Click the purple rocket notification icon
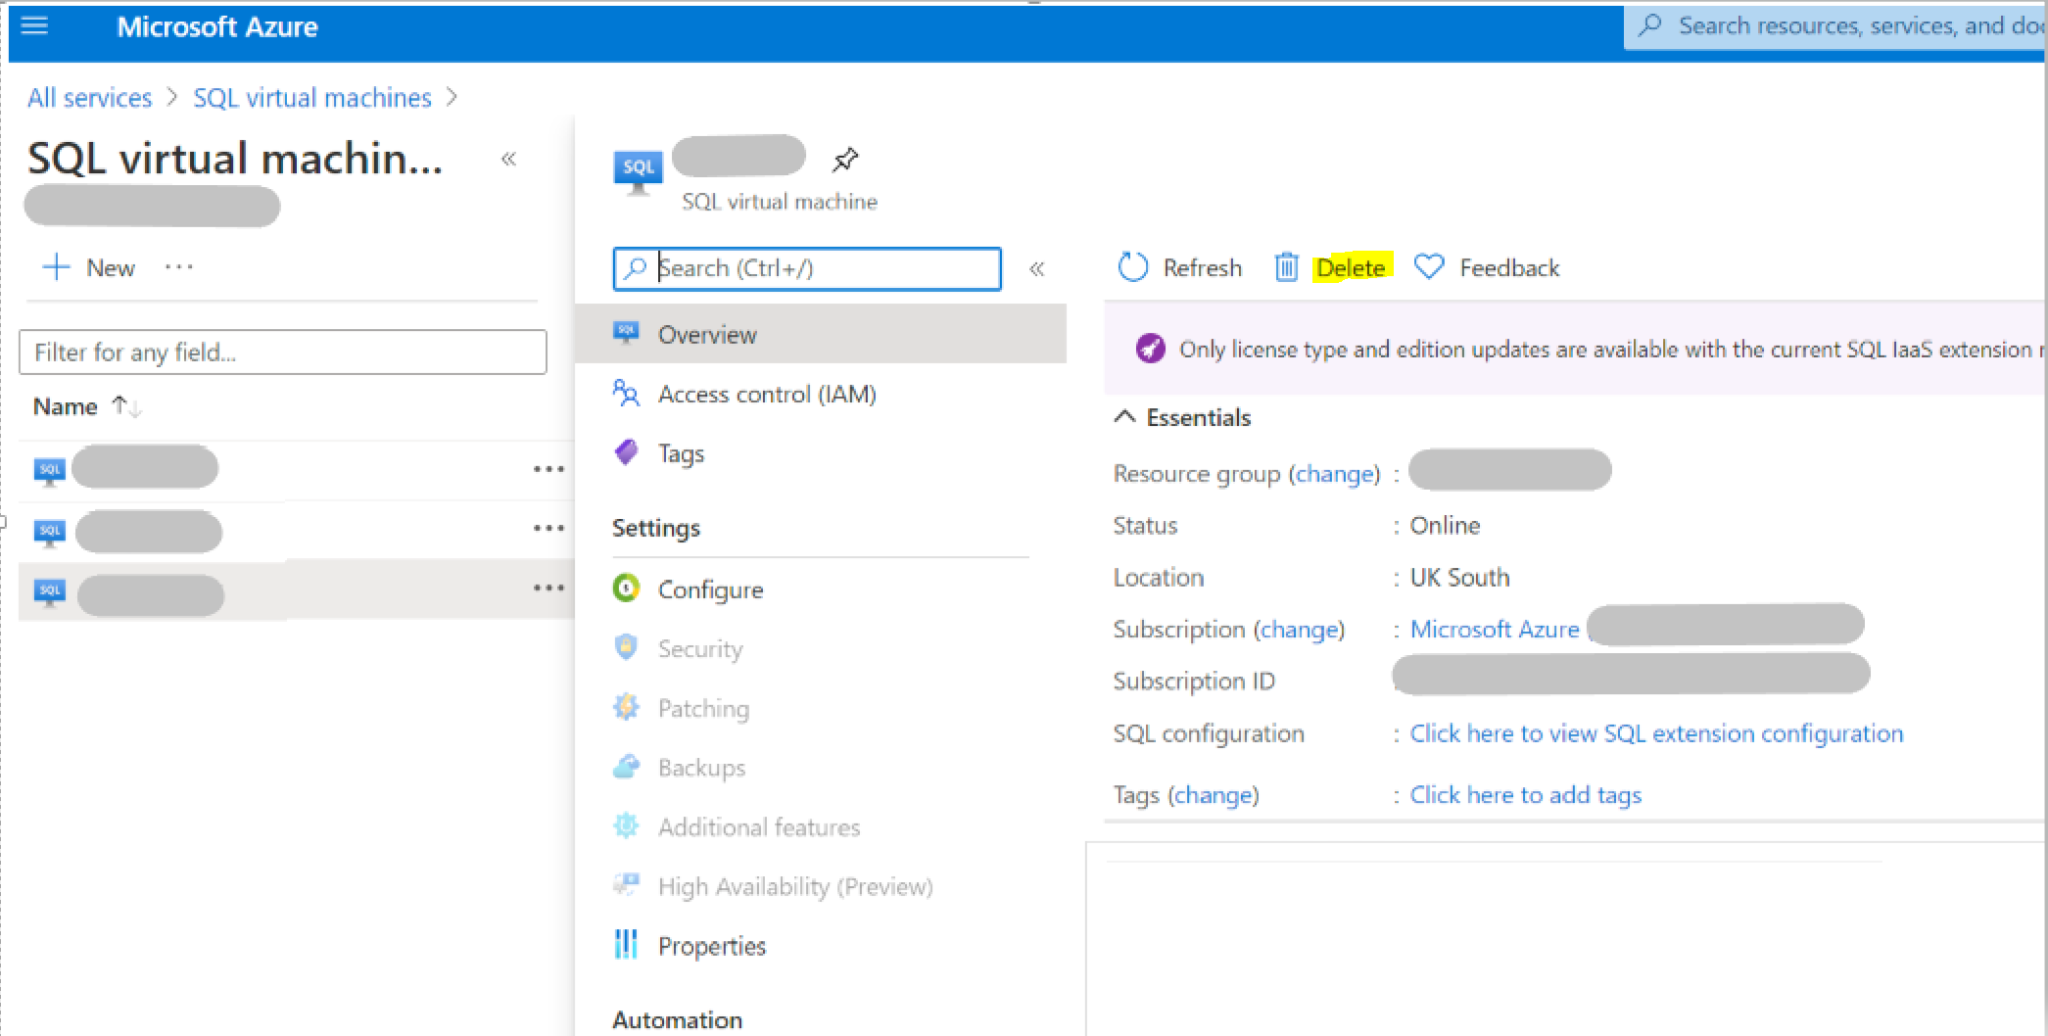 click(1150, 348)
